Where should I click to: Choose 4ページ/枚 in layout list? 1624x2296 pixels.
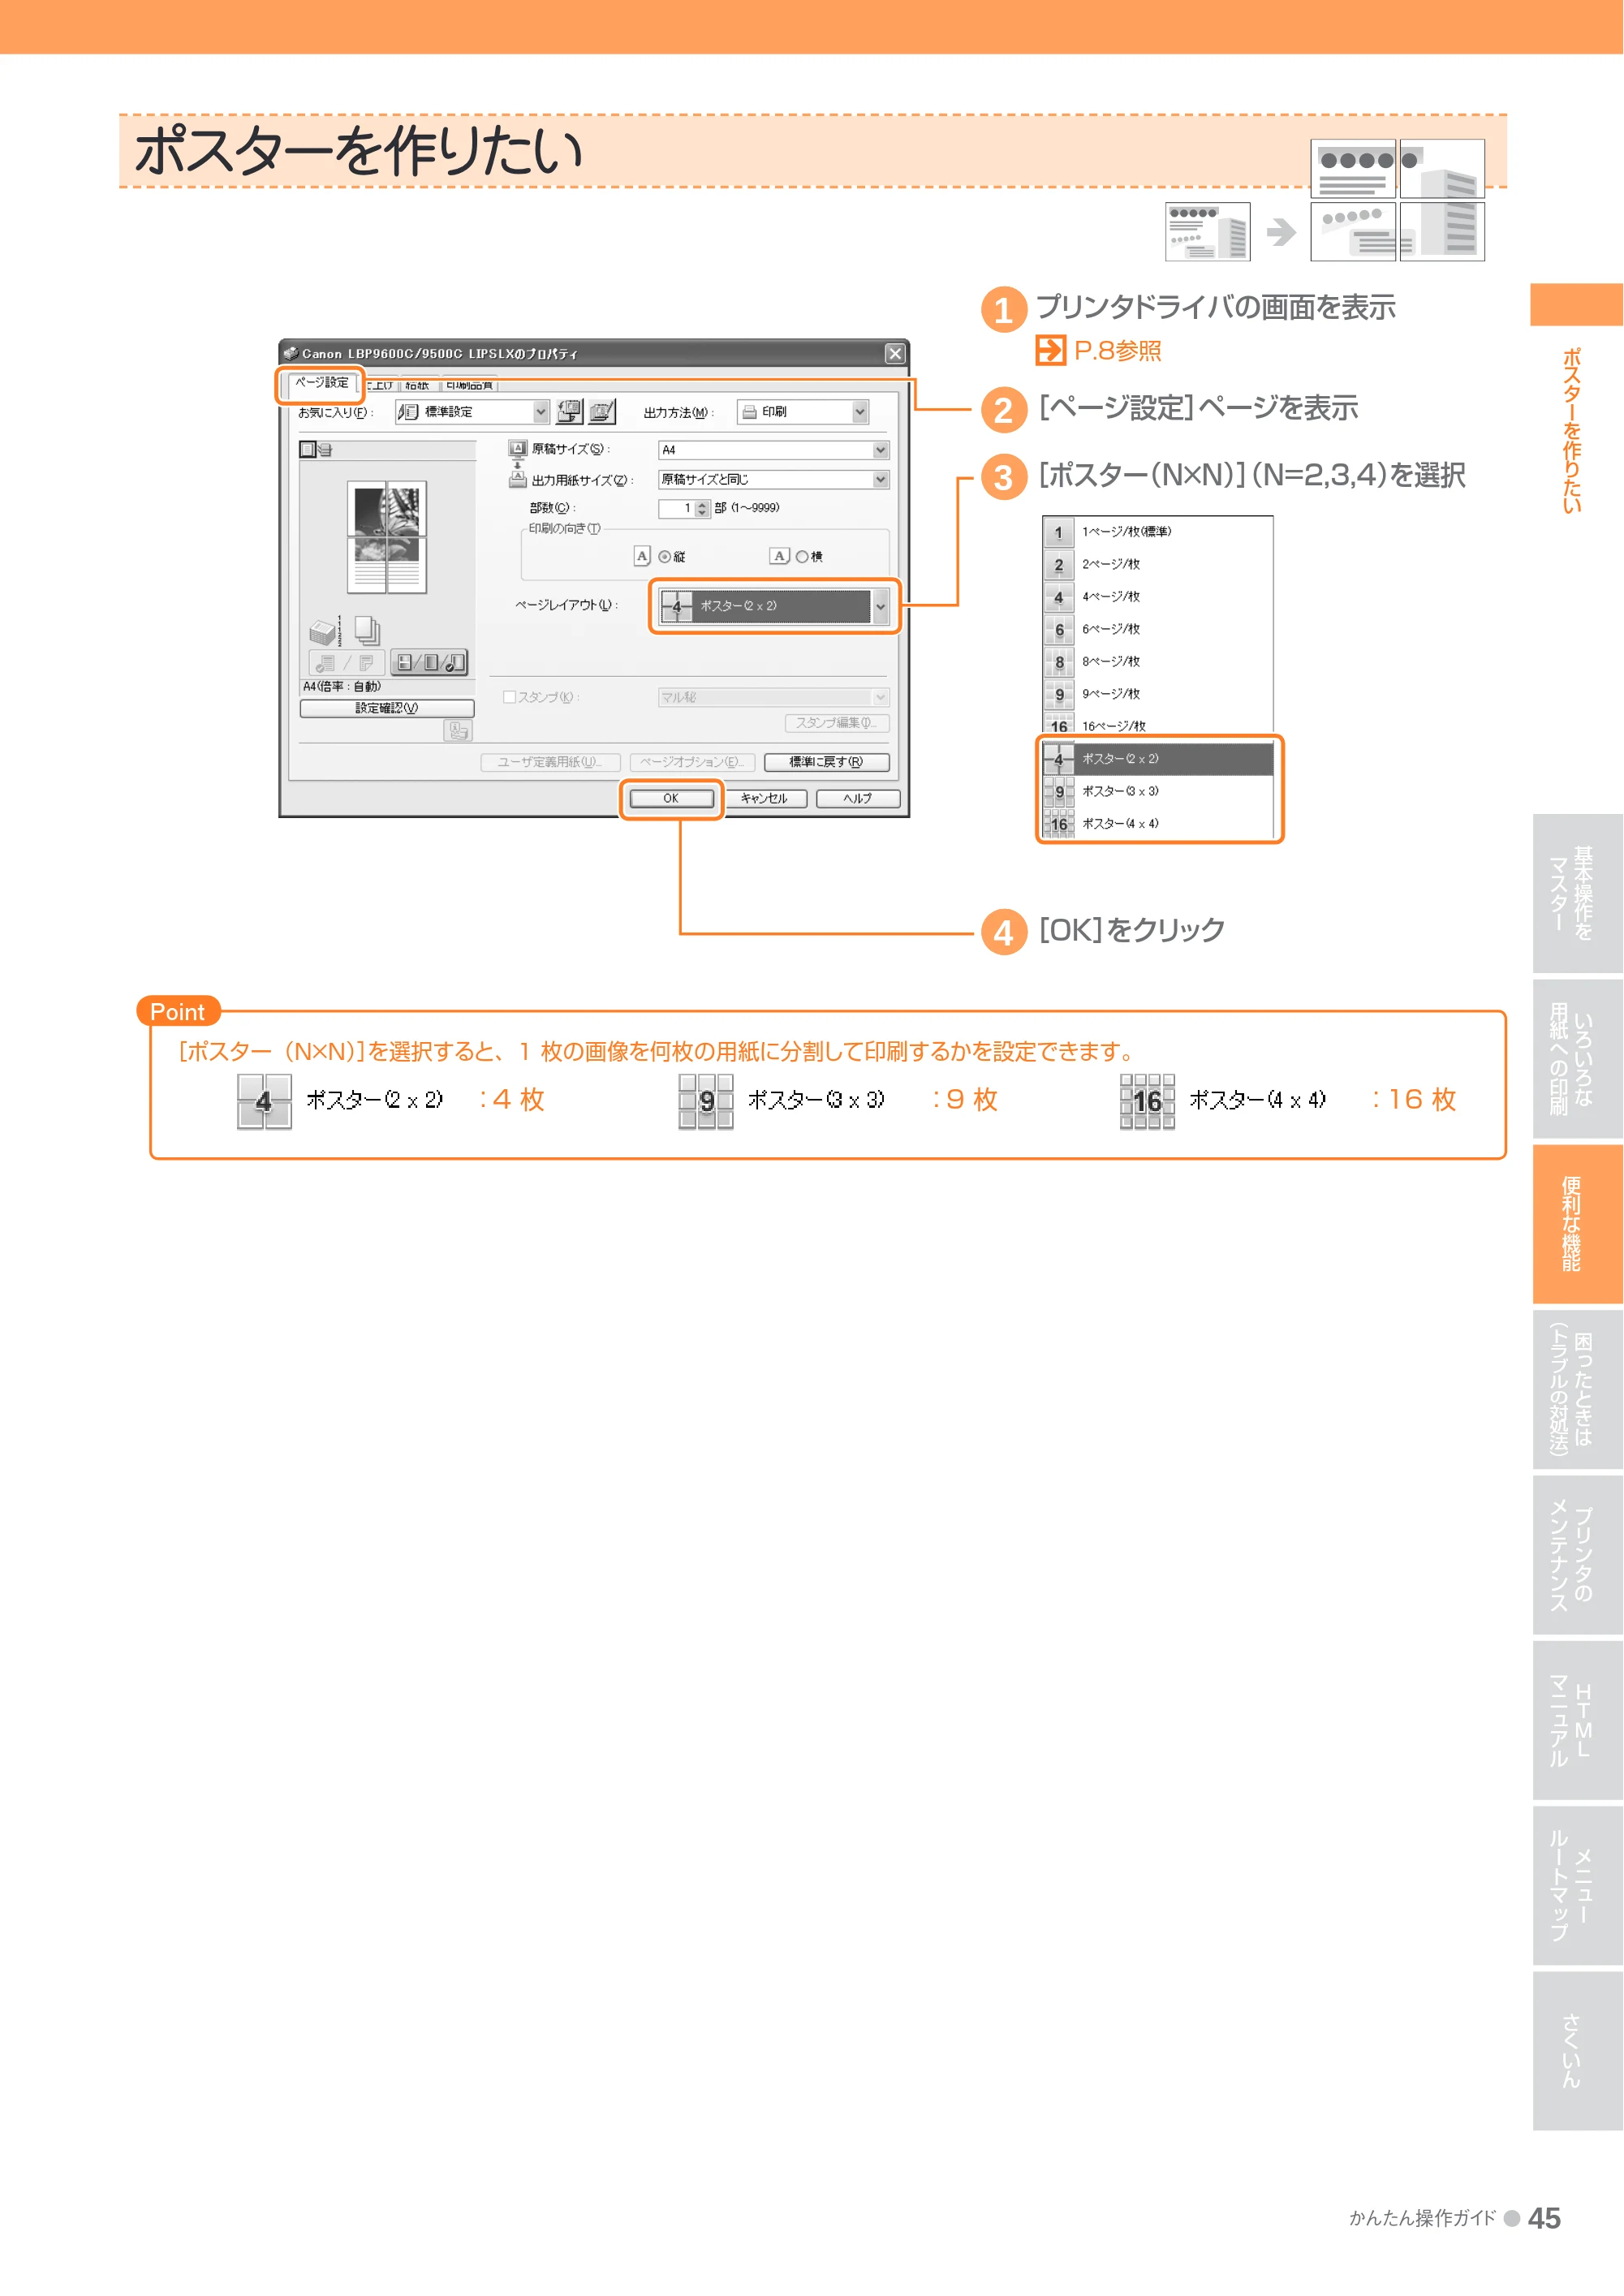click(1158, 597)
